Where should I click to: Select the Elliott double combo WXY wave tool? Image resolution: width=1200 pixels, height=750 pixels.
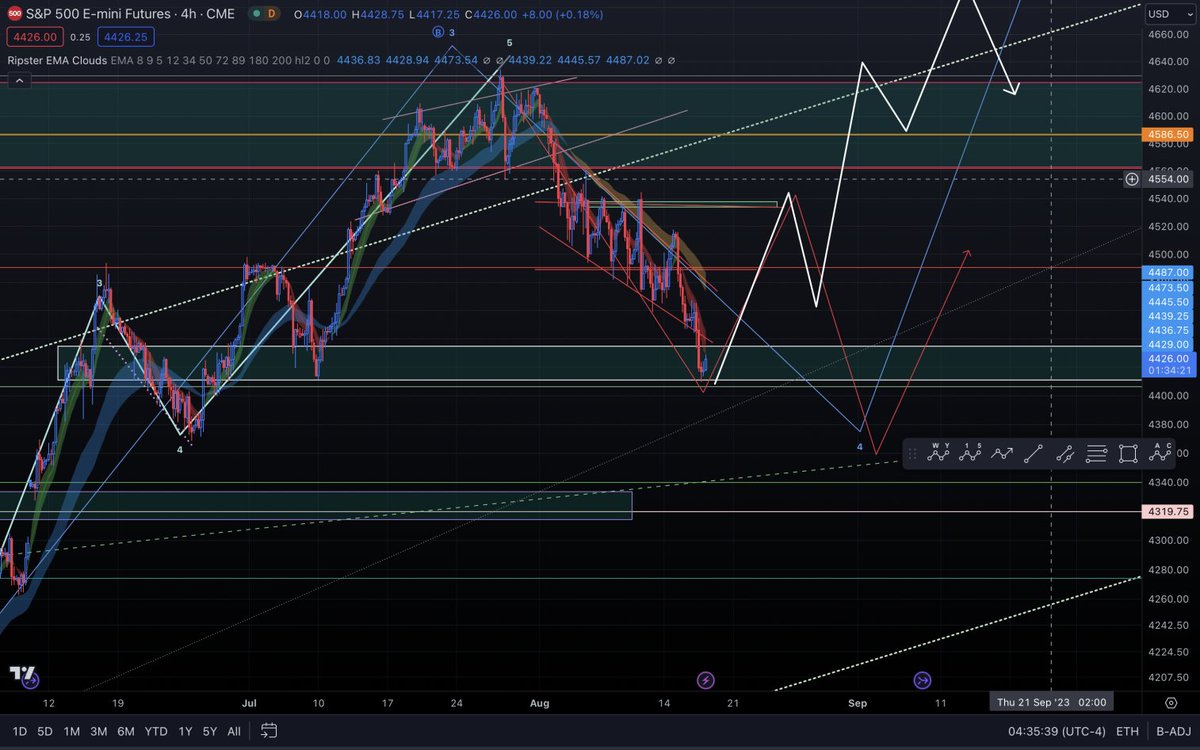[x=938, y=453]
